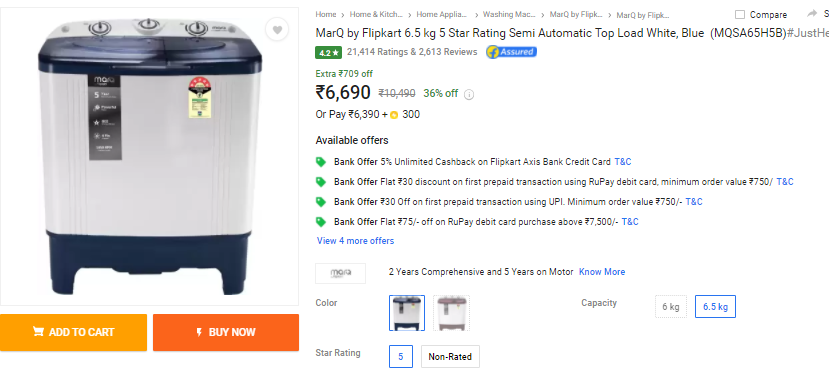Viewport: 829px width, 369px height.
Task: Select the Non-Rated star rating option
Action: [450, 357]
